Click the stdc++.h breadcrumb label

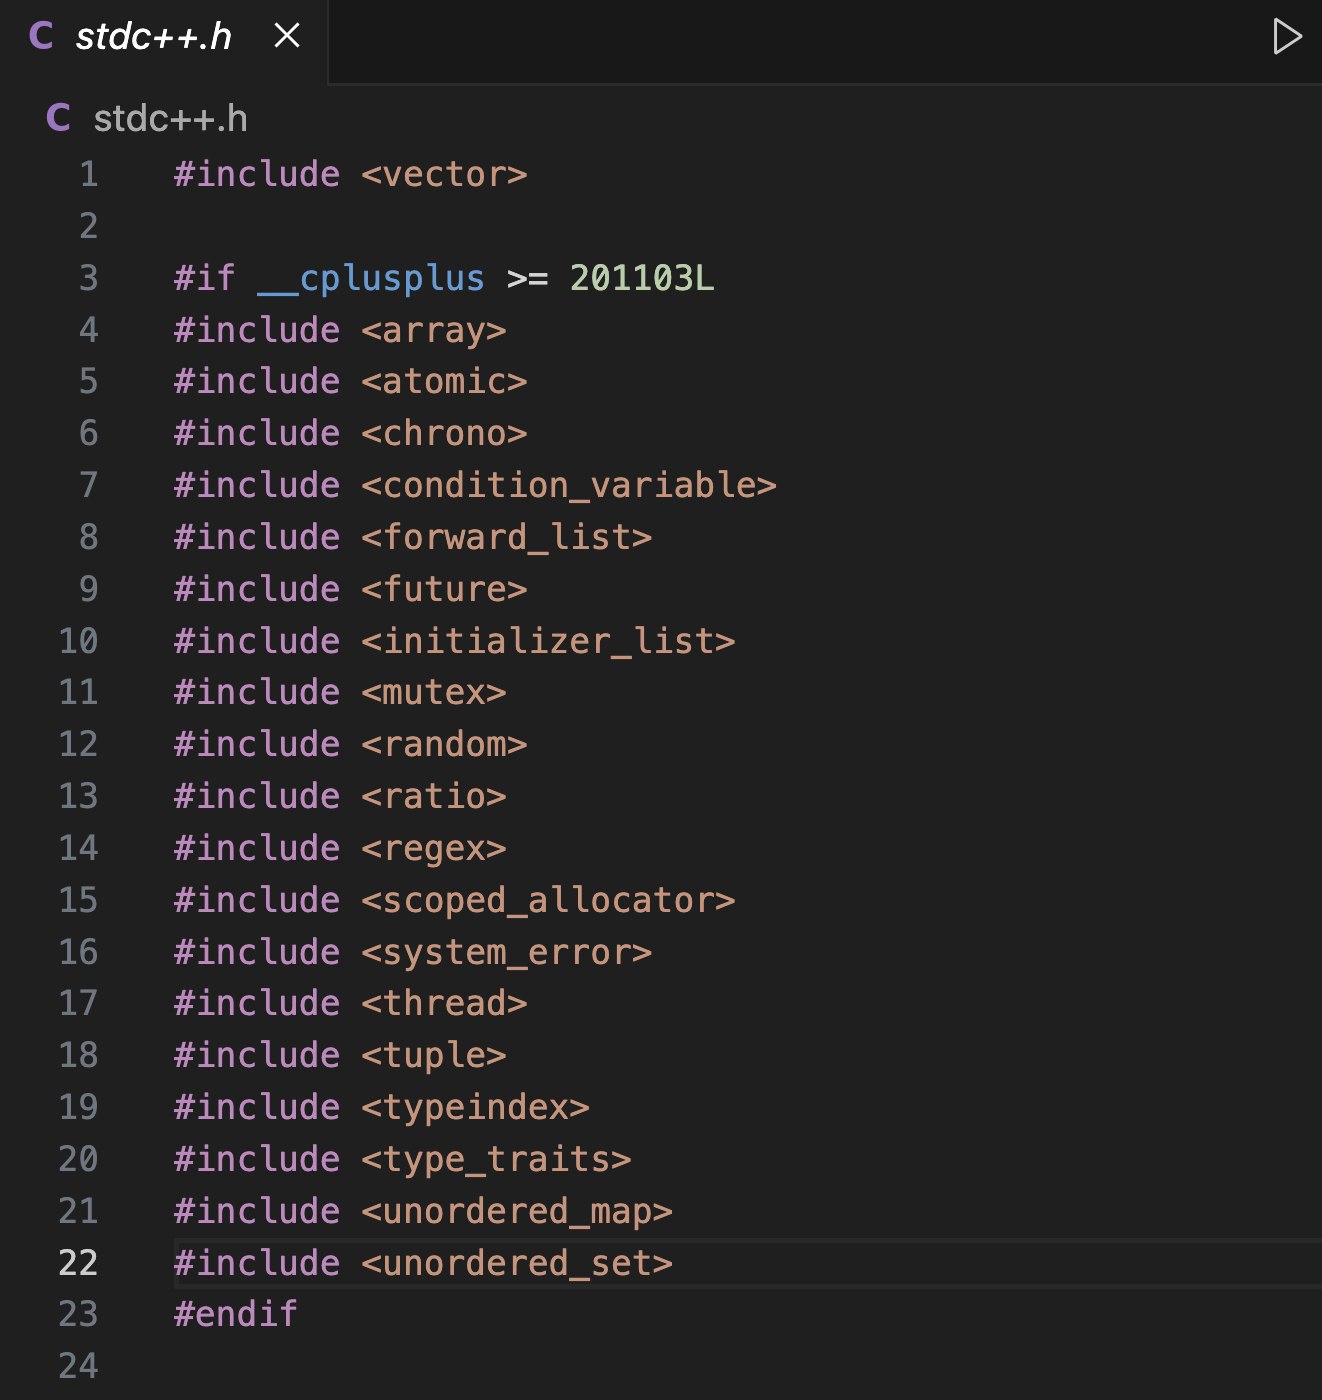pyautogui.click(x=170, y=119)
